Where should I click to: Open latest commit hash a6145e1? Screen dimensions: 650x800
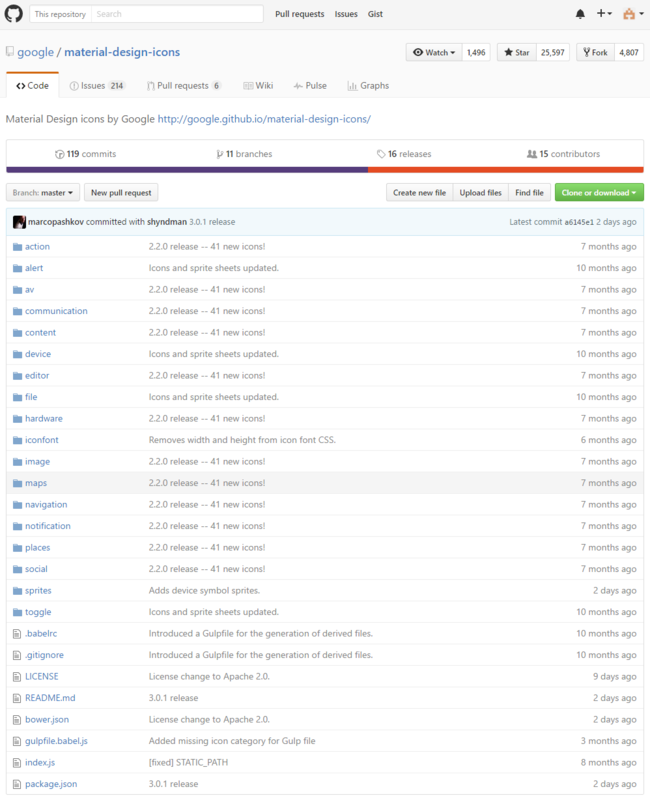[579, 222]
